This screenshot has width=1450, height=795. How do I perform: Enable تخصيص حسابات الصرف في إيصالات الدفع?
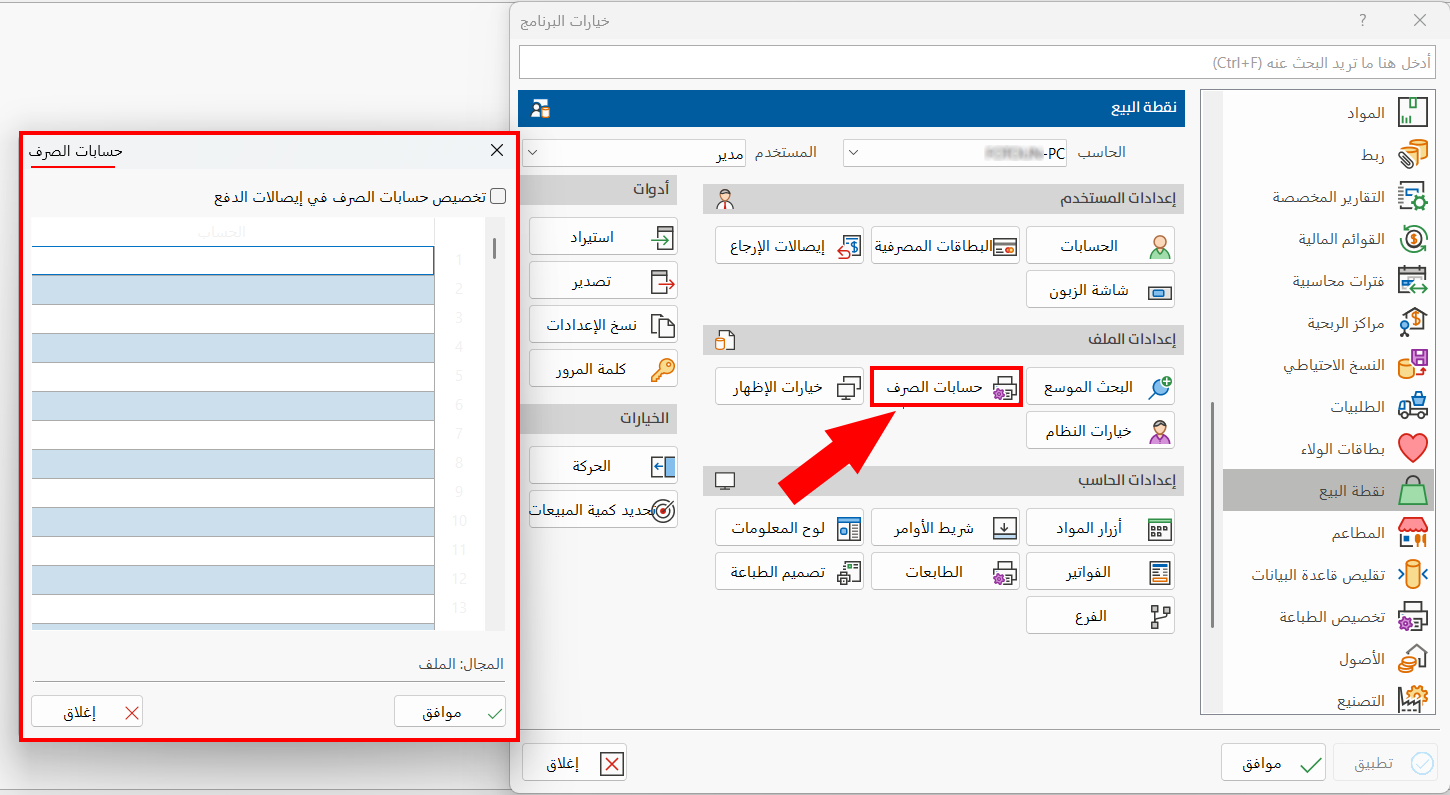[497, 196]
